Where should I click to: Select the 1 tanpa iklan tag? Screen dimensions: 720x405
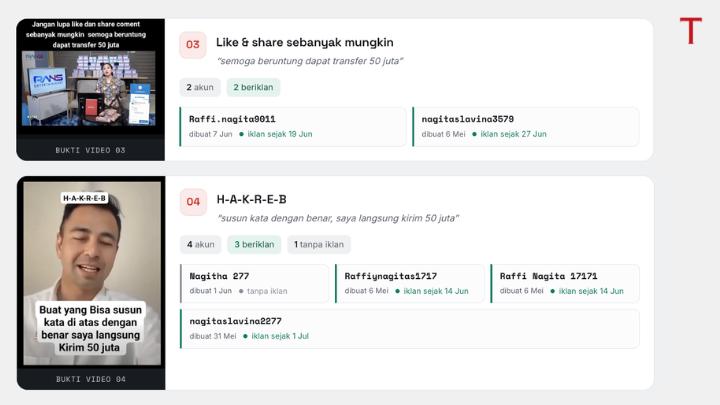[x=319, y=244]
